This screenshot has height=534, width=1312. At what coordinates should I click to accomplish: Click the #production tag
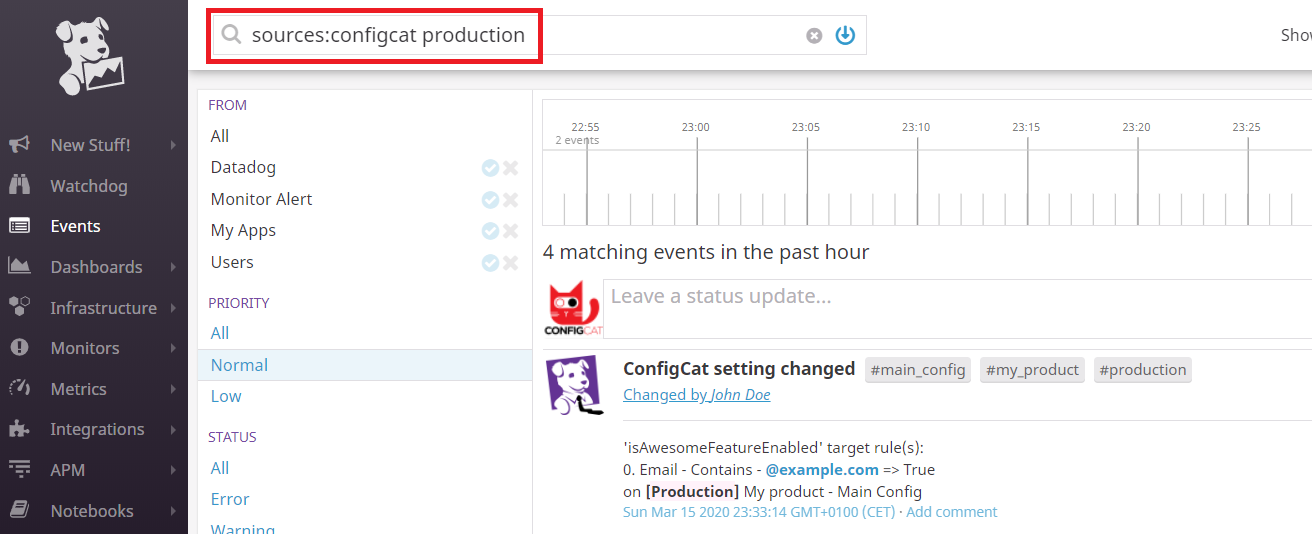coord(1143,370)
